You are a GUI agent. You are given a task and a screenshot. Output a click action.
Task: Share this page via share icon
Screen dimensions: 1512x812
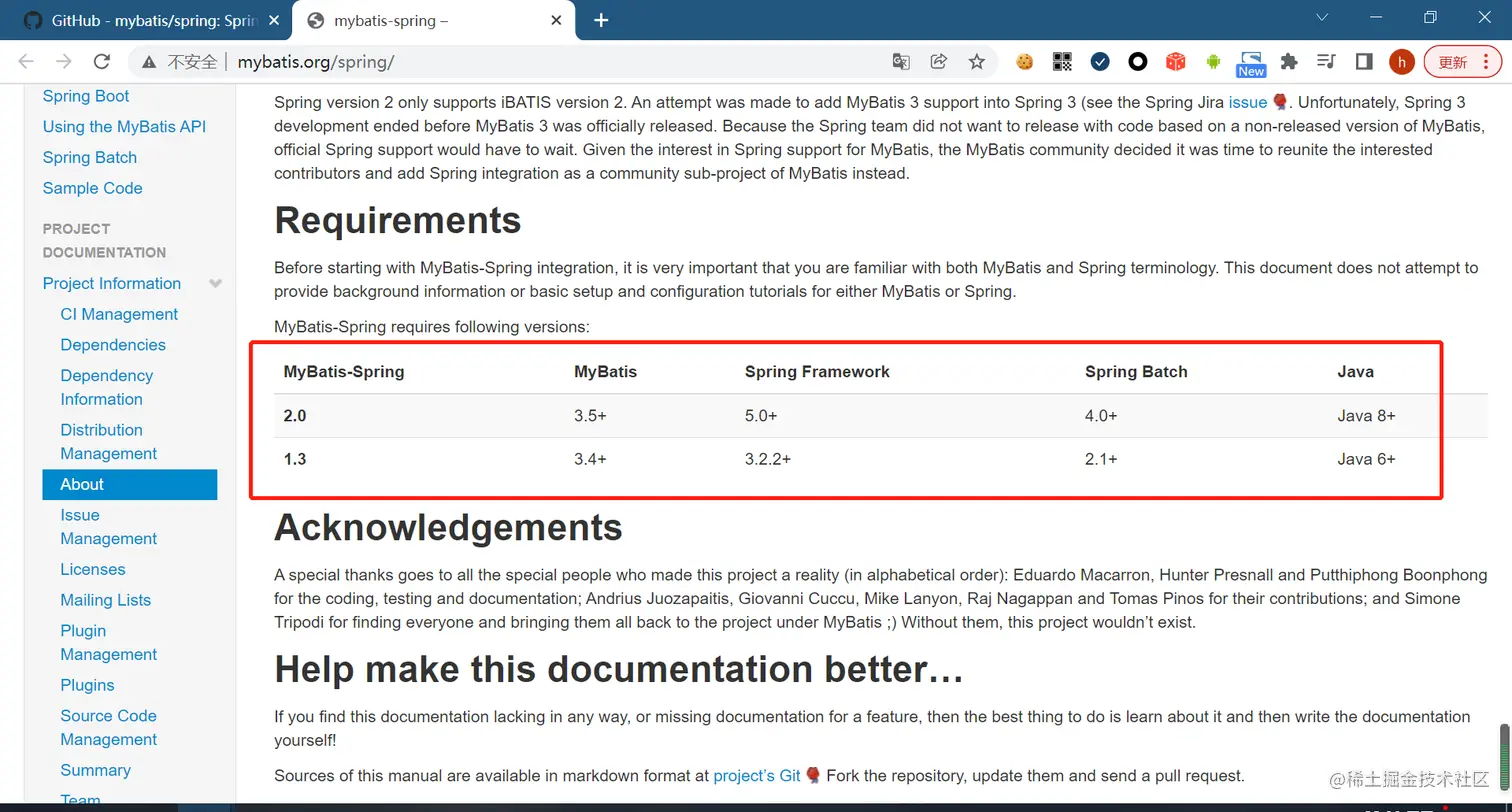click(x=939, y=62)
